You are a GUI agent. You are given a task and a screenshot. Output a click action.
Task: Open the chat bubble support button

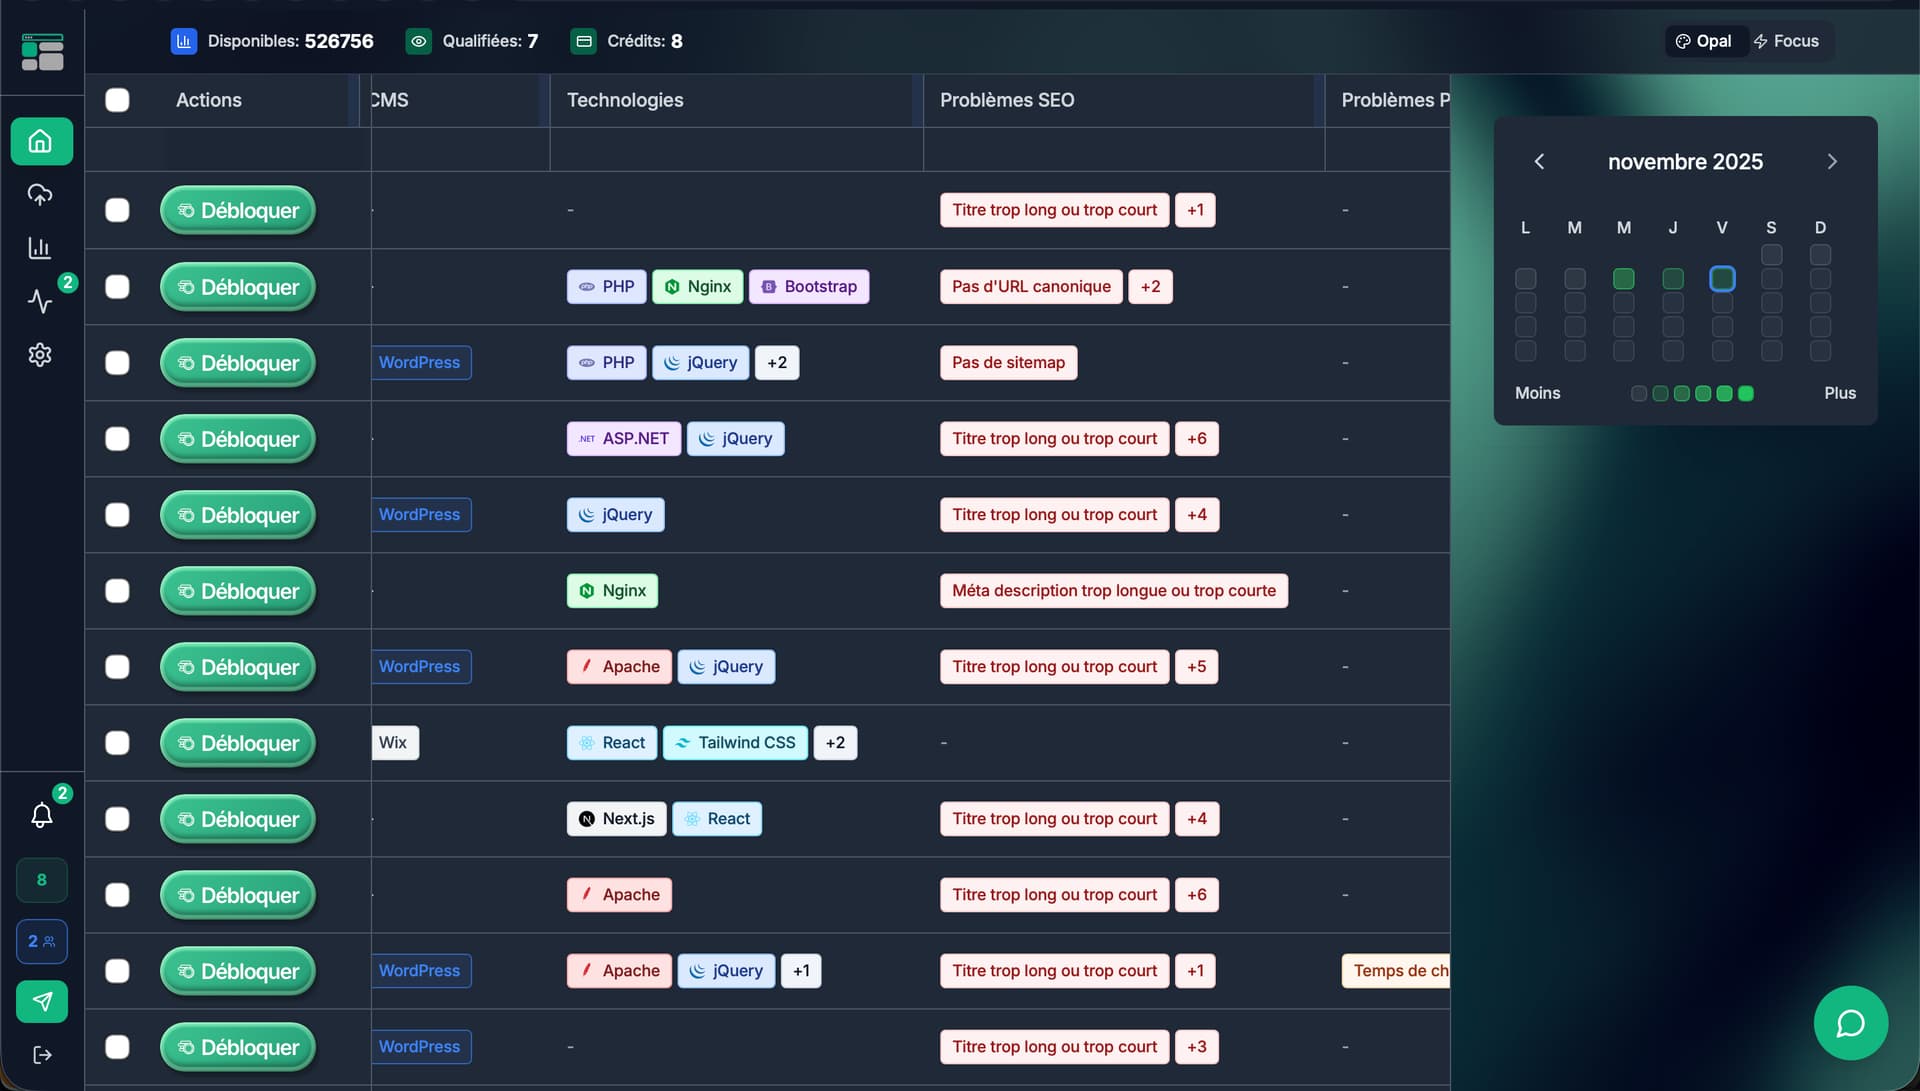point(1850,1023)
